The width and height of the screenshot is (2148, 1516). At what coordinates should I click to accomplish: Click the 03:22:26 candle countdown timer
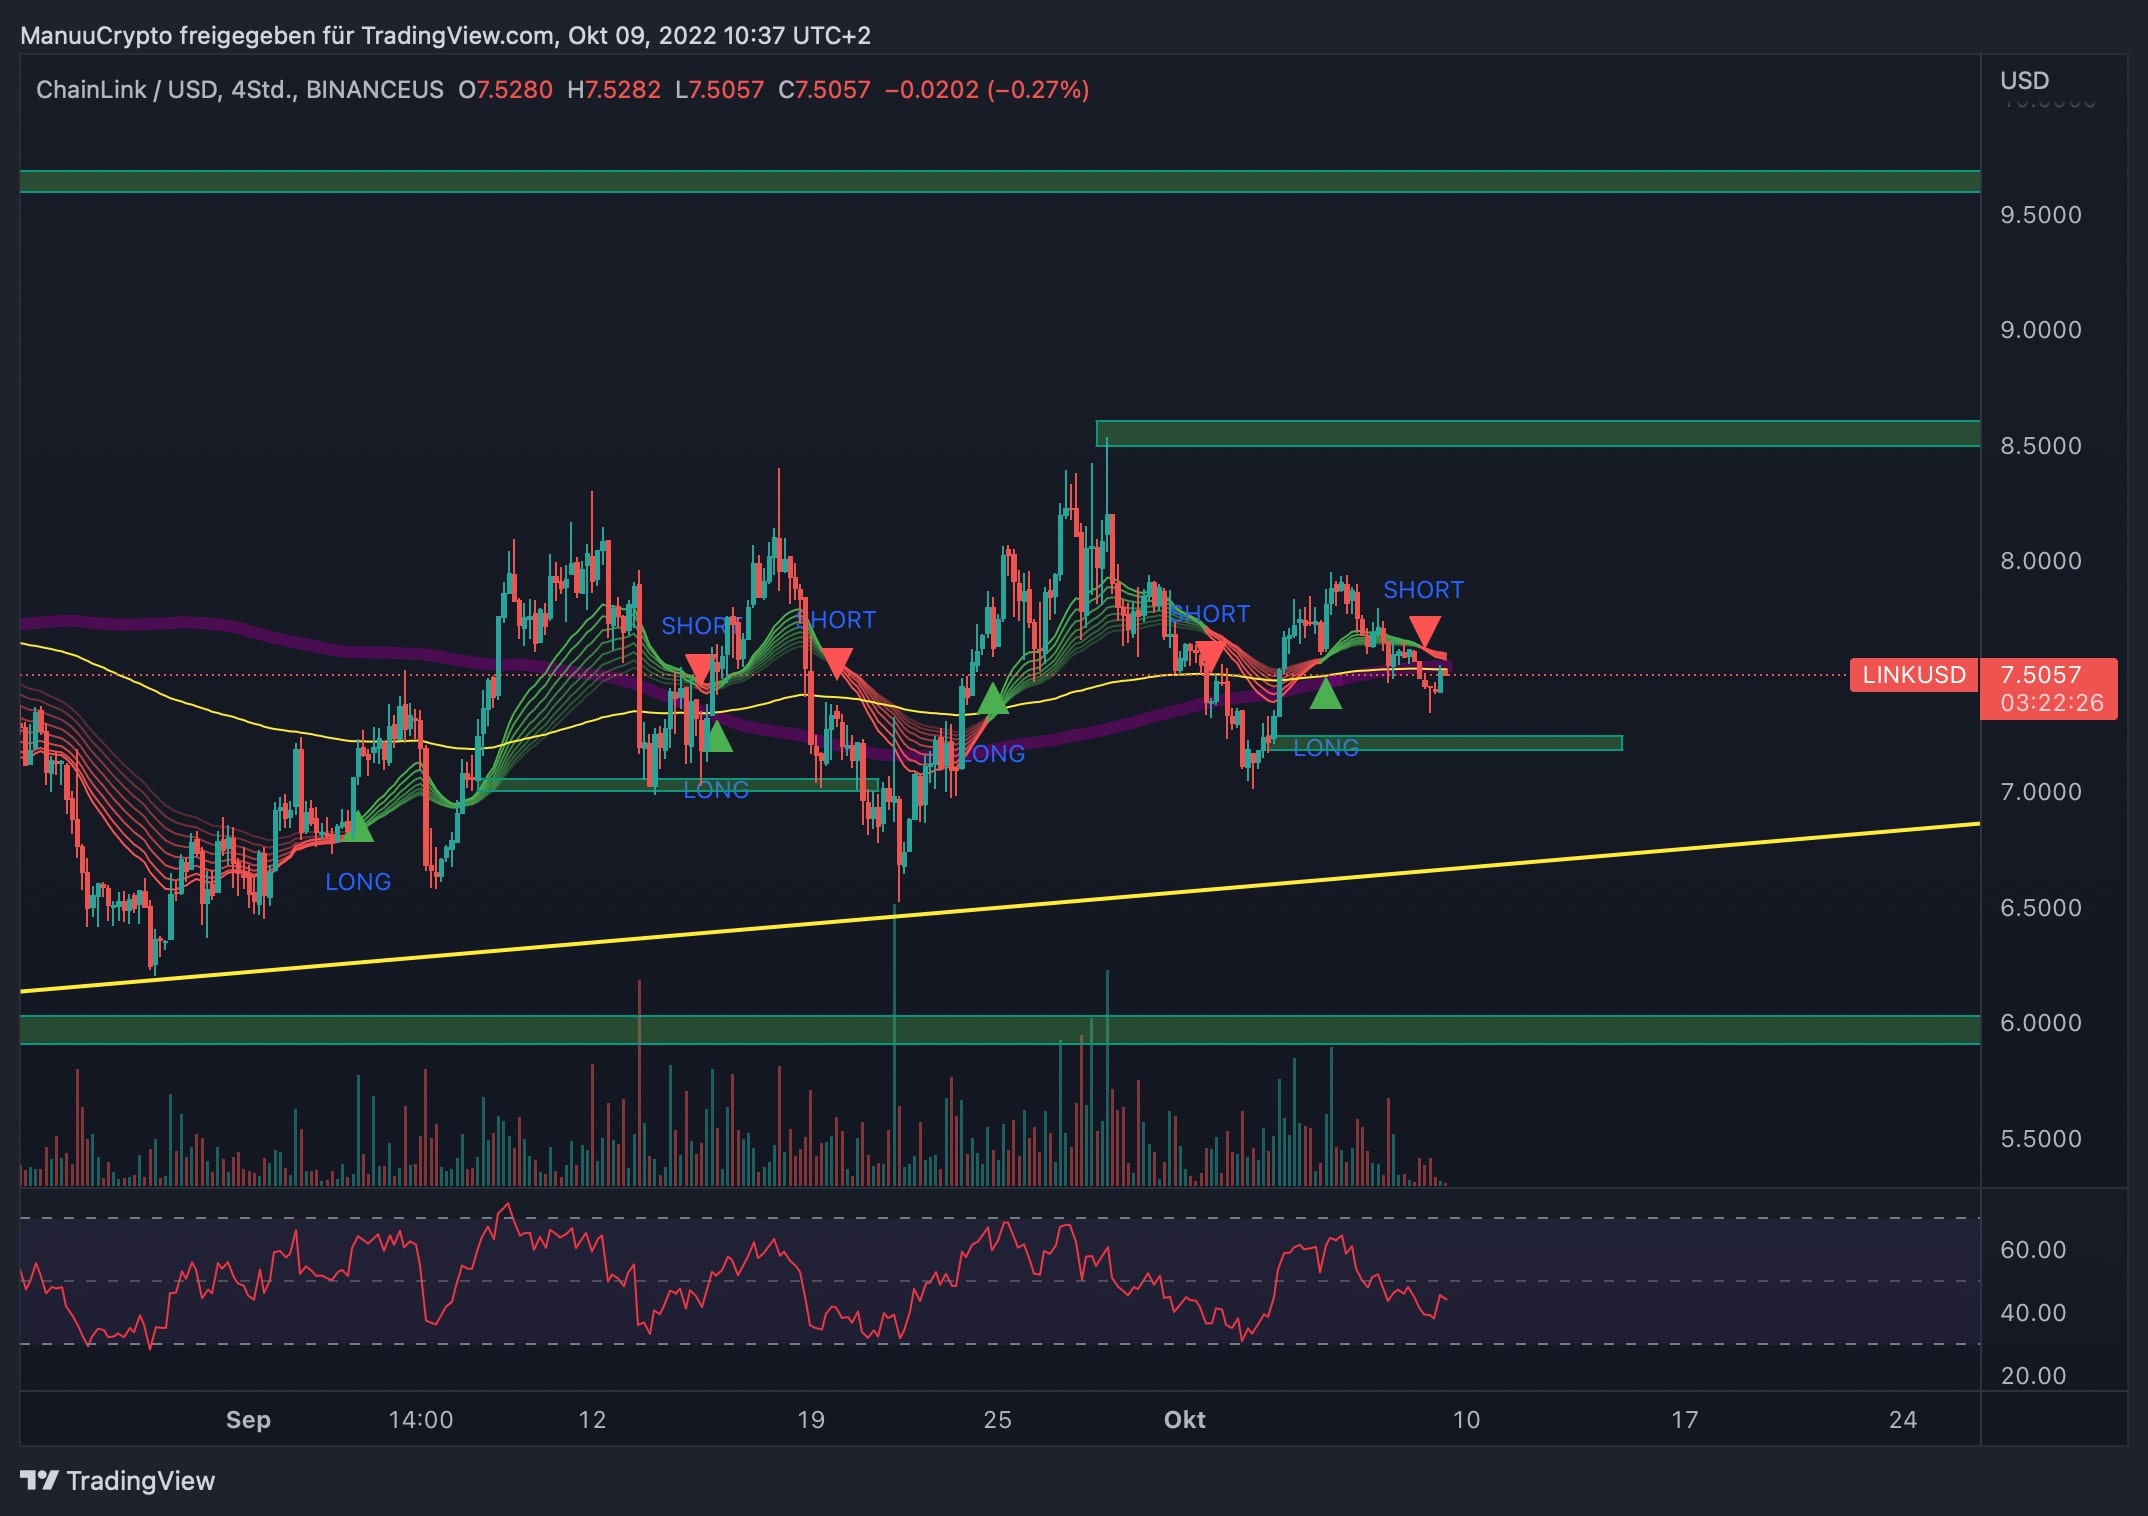pos(2051,704)
